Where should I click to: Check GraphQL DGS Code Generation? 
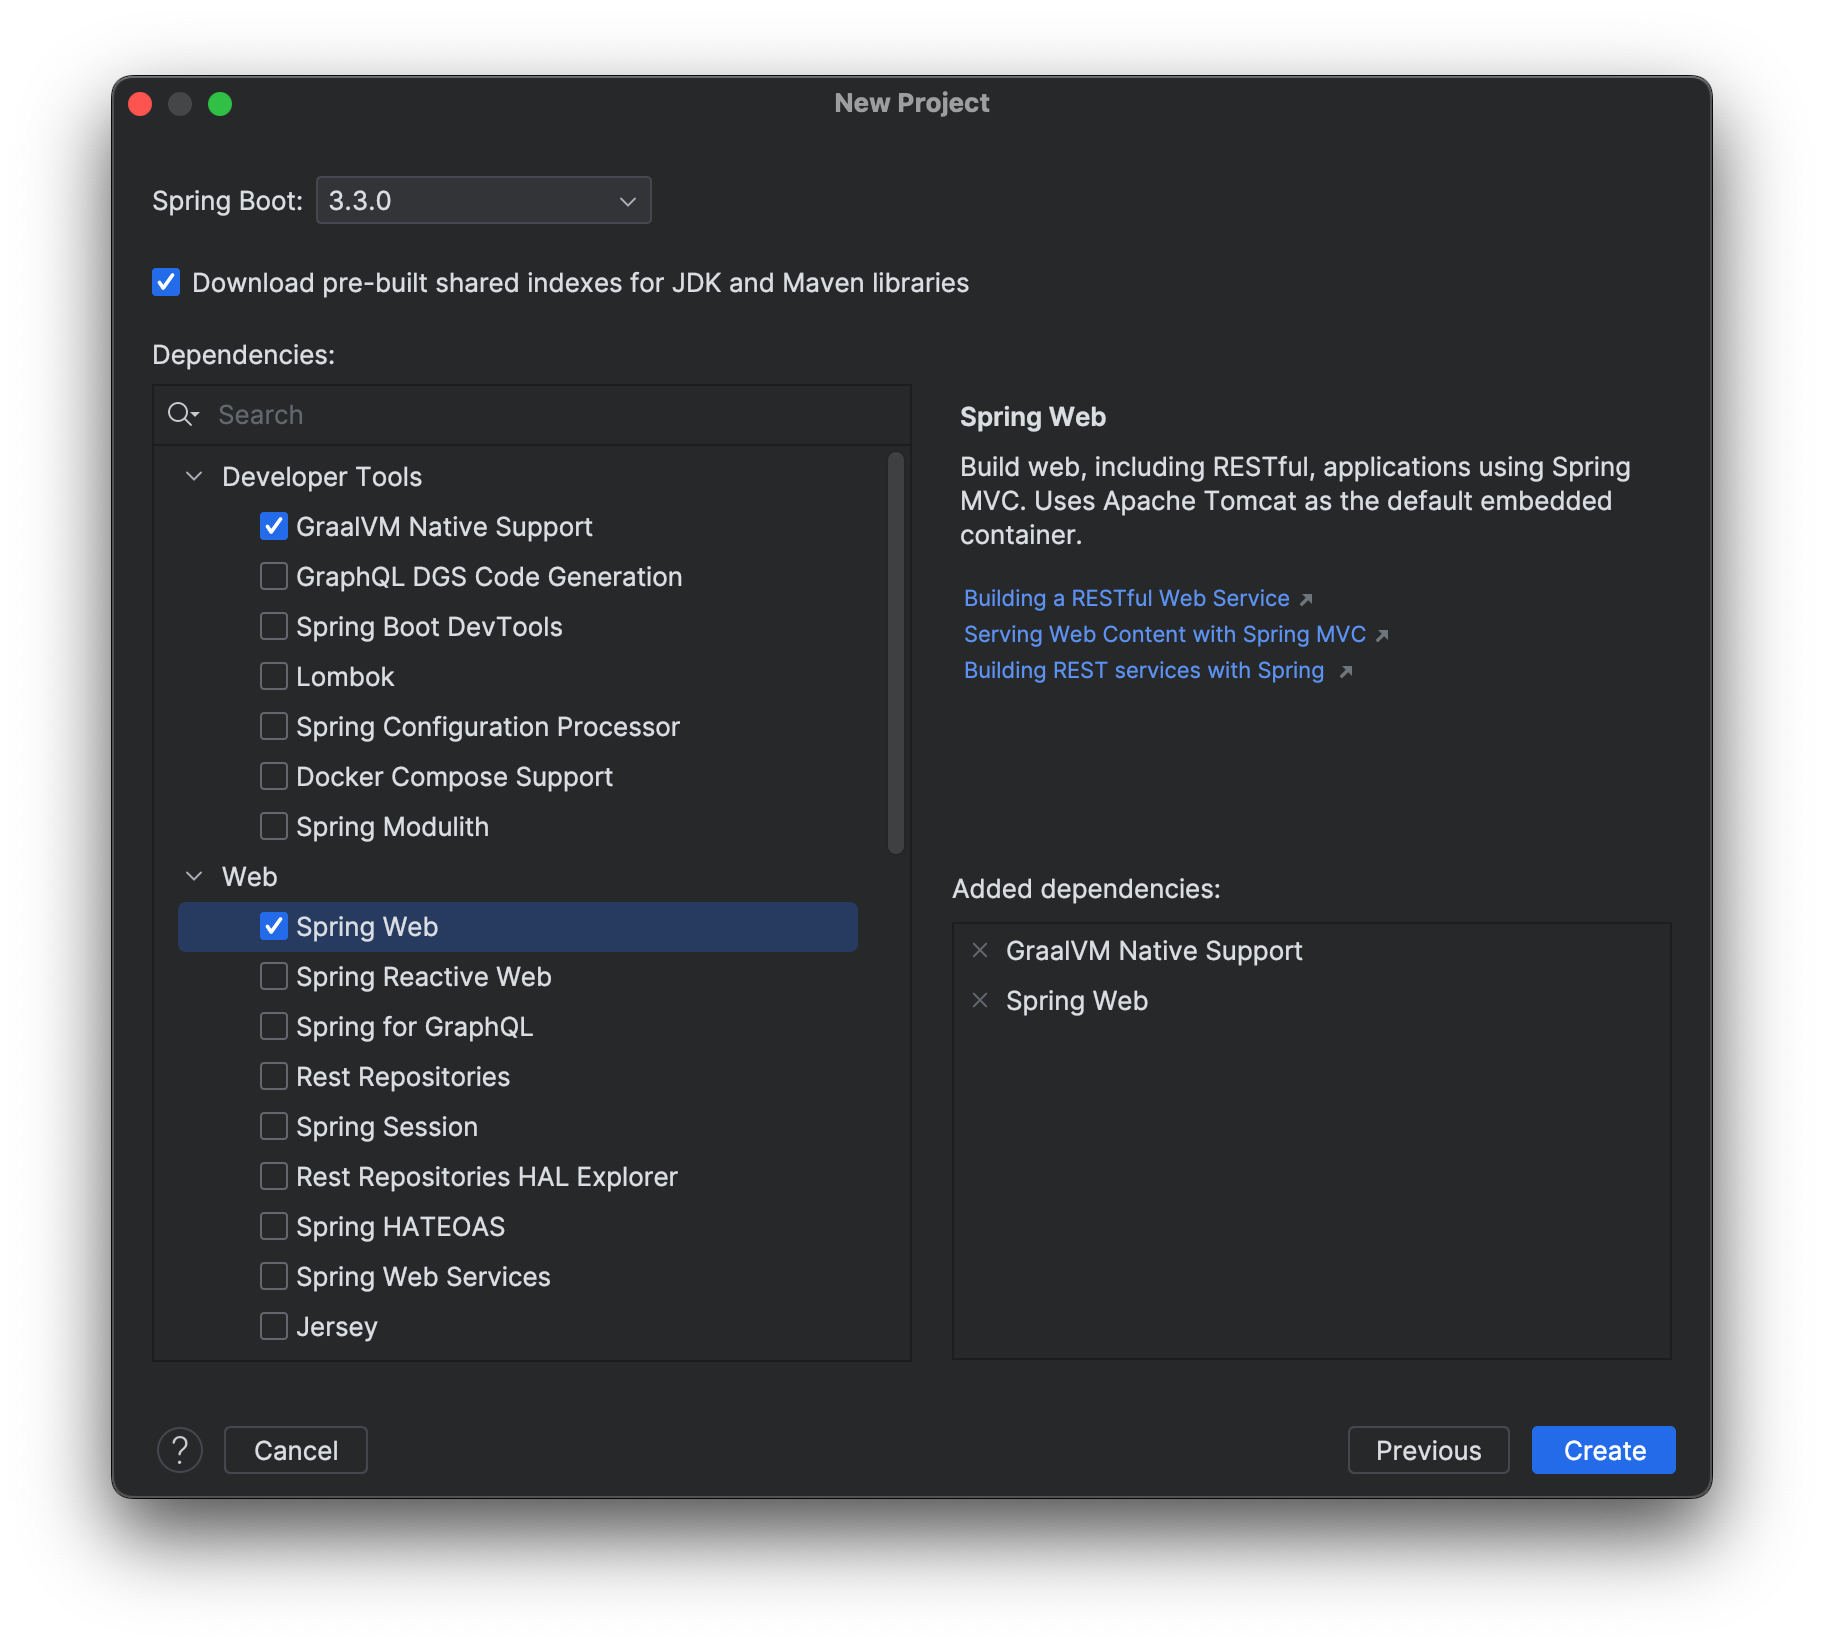click(274, 576)
